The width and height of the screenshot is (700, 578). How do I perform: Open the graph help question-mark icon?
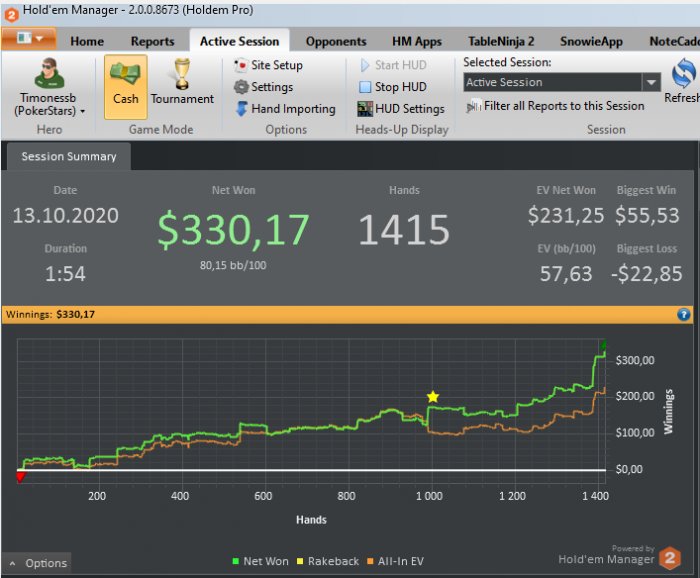pyautogui.click(x=683, y=315)
